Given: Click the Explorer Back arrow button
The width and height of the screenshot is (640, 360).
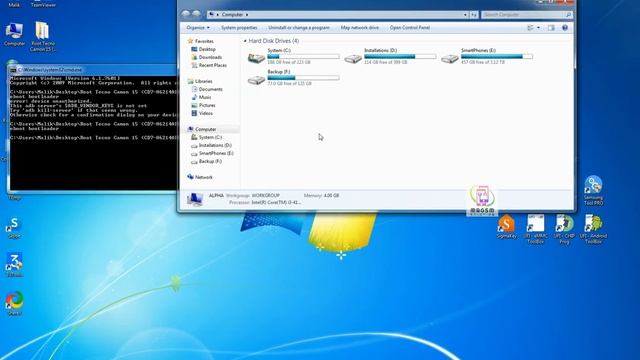Looking at the screenshot, I should (x=186, y=14).
